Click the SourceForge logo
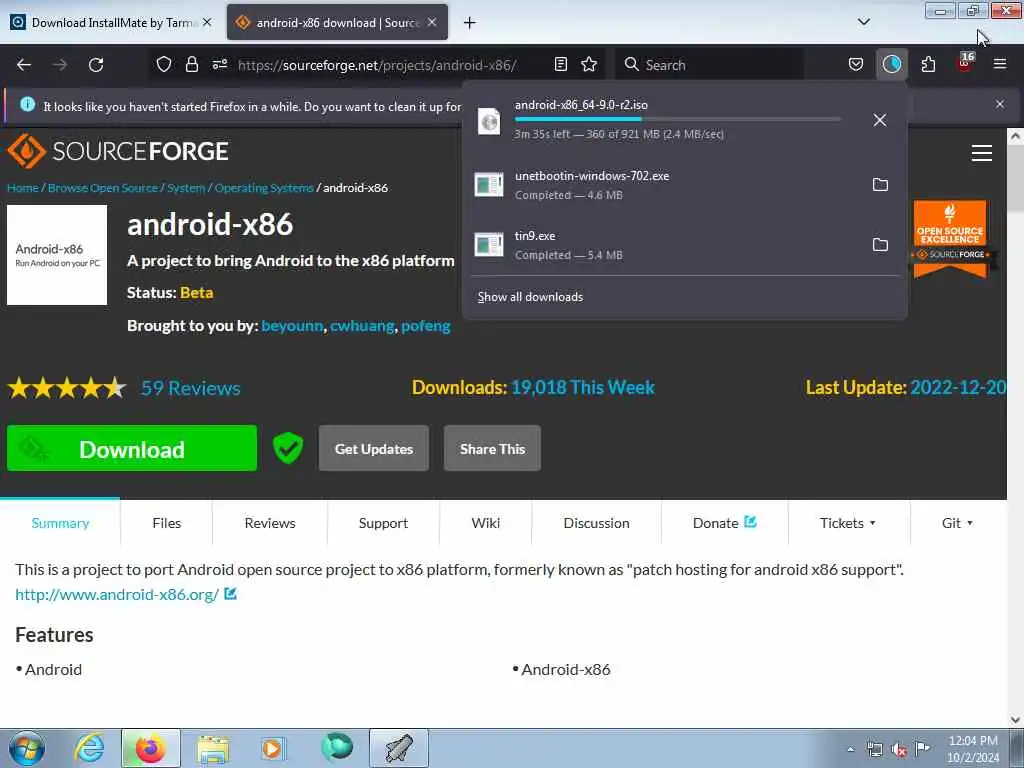 [x=118, y=152]
